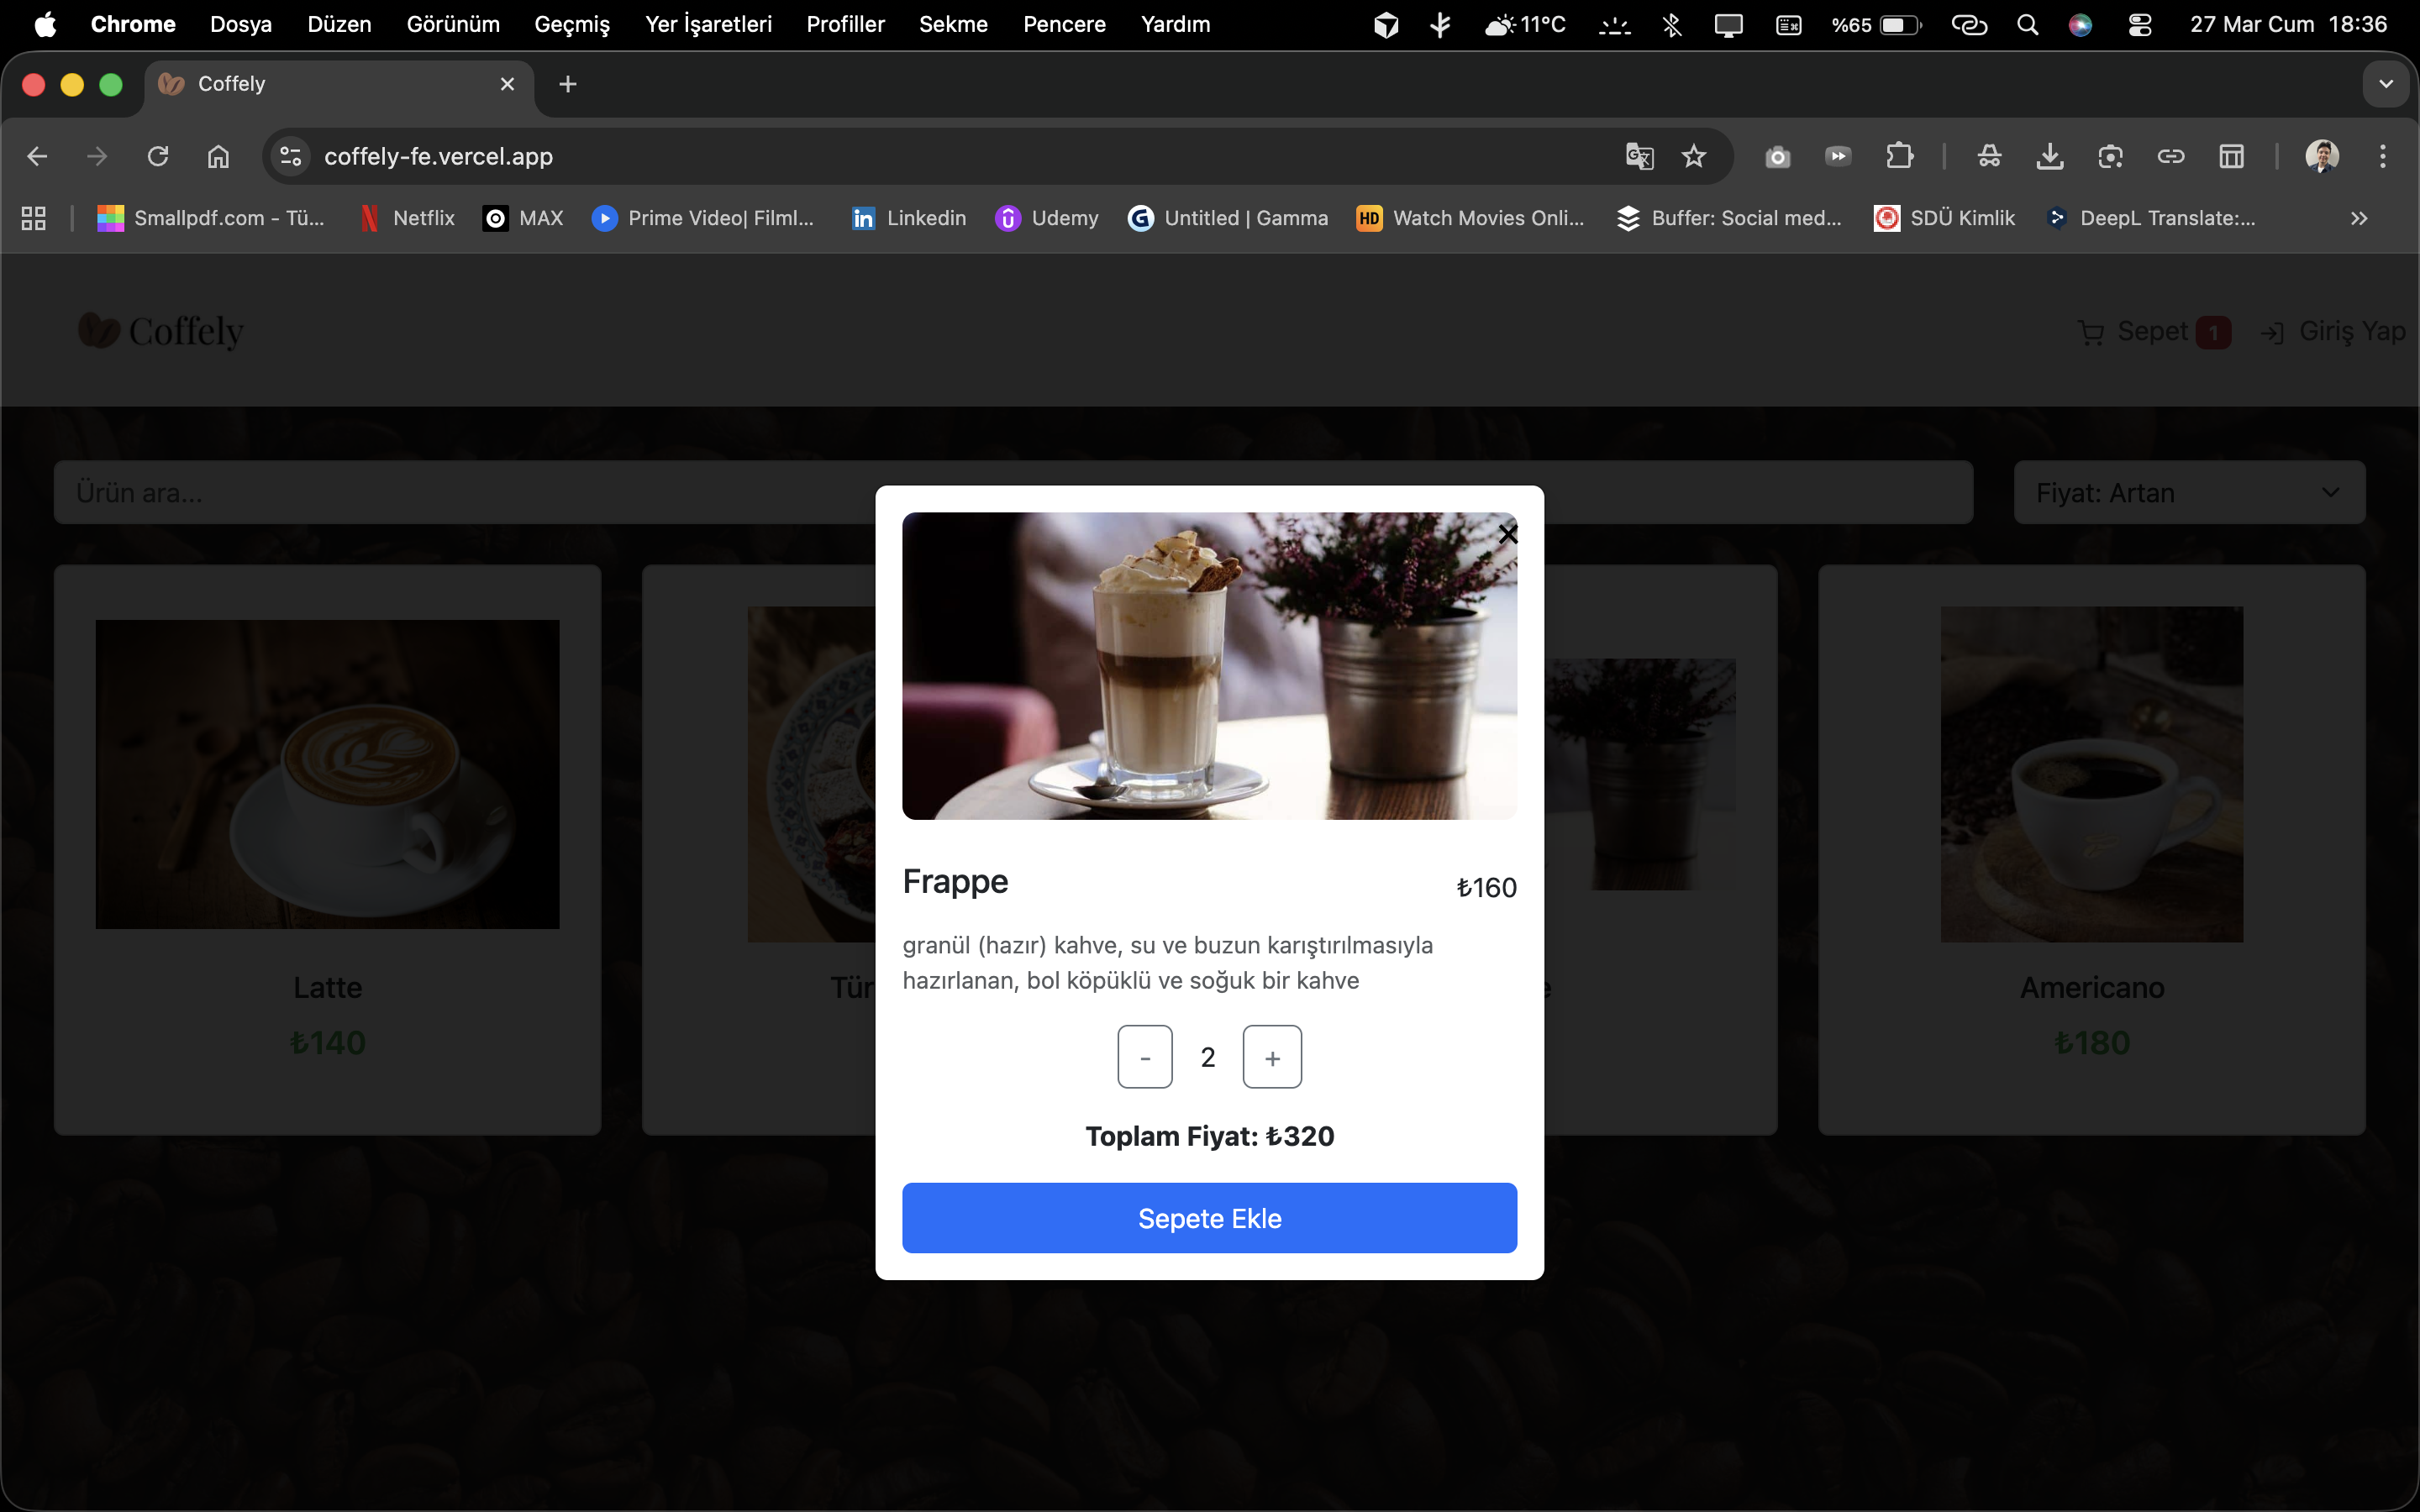Increase Frappe quantity with plus button
The width and height of the screenshot is (2420, 1512).
(1272, 1057)
